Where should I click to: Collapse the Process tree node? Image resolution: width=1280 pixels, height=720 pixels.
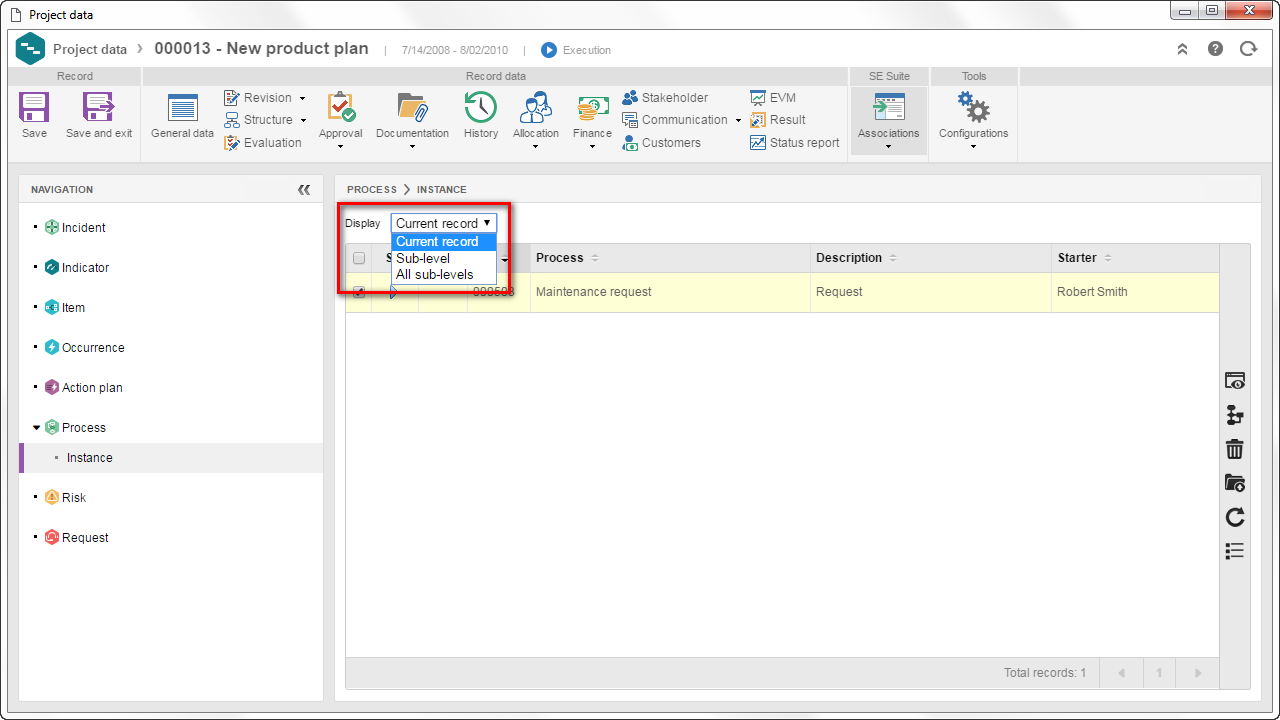click(x=37, y=428)
